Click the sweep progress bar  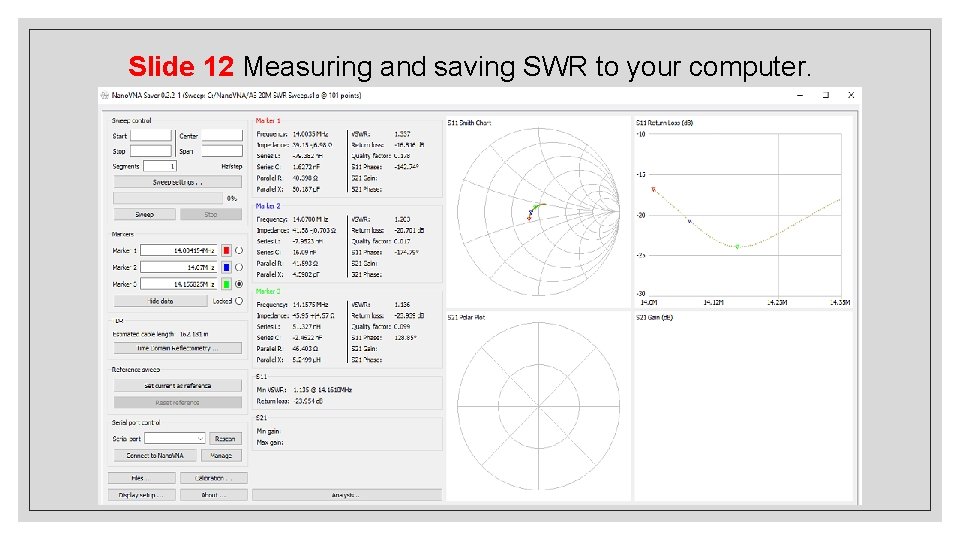168,198
